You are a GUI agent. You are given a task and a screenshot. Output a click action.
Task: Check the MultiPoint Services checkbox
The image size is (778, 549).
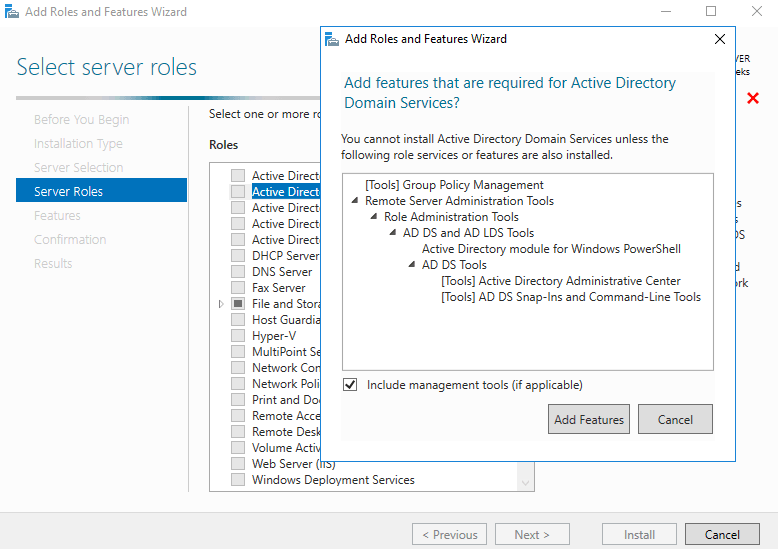coord(238,351)
